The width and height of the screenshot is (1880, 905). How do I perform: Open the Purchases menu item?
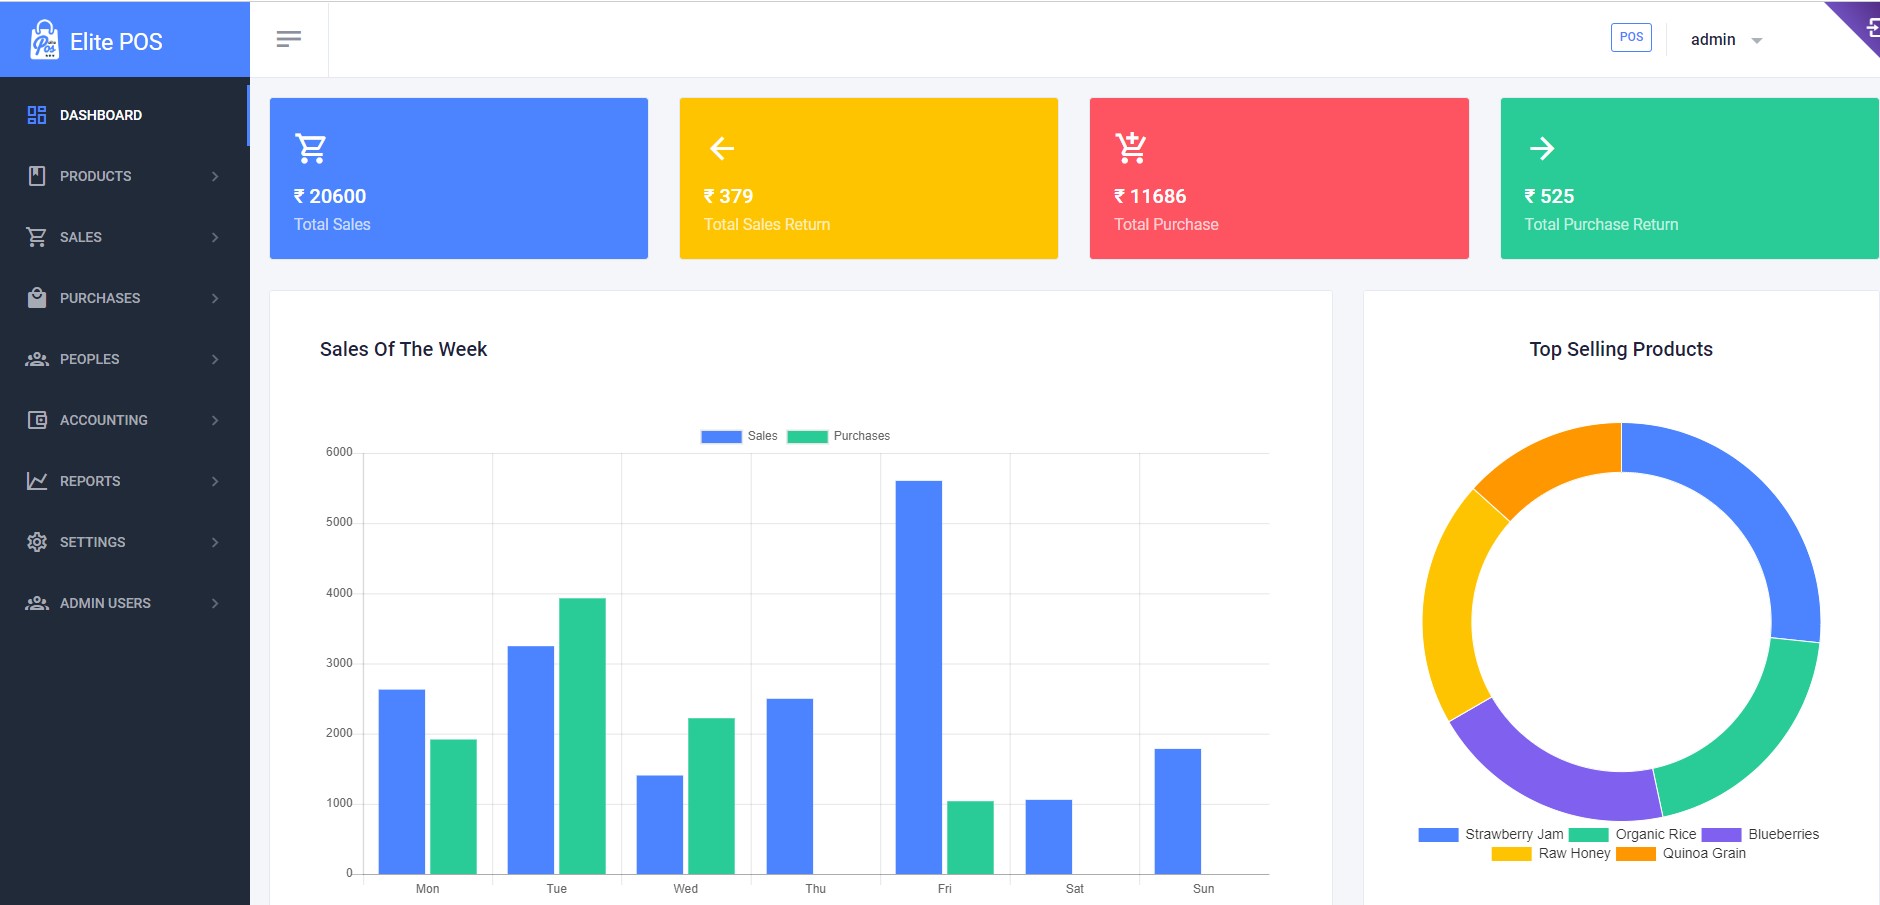(x=124, y=298)
